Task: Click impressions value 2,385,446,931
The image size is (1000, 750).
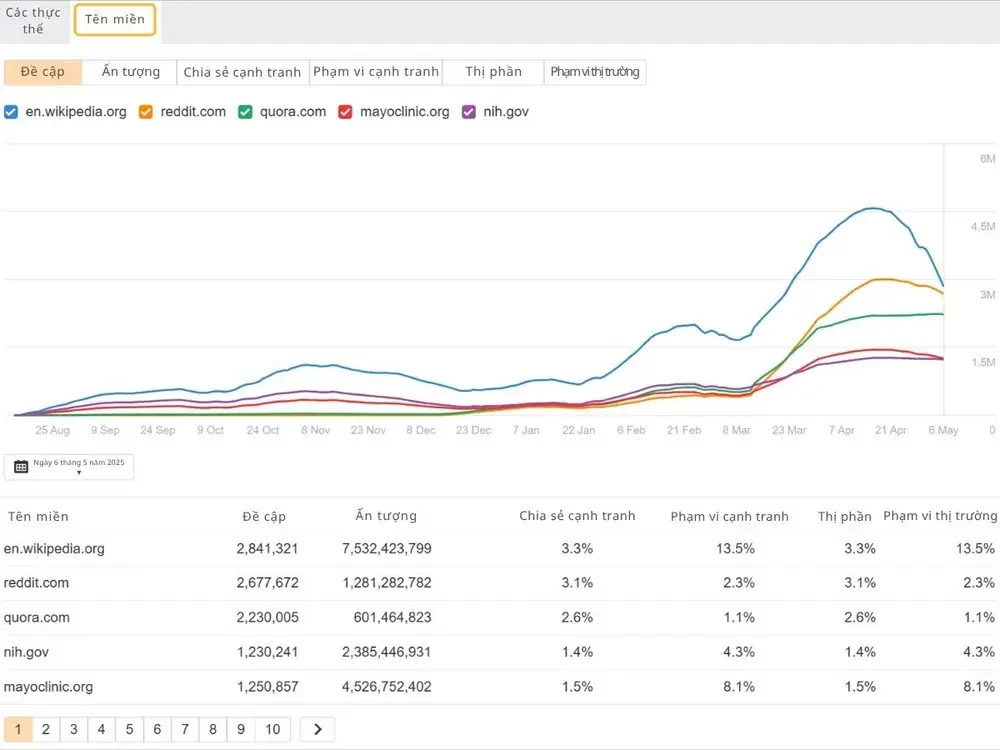Action: (386, 652)
